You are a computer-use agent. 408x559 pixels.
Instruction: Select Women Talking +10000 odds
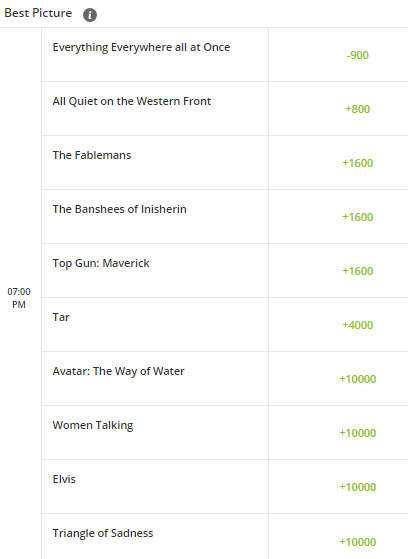click(357, 433)
